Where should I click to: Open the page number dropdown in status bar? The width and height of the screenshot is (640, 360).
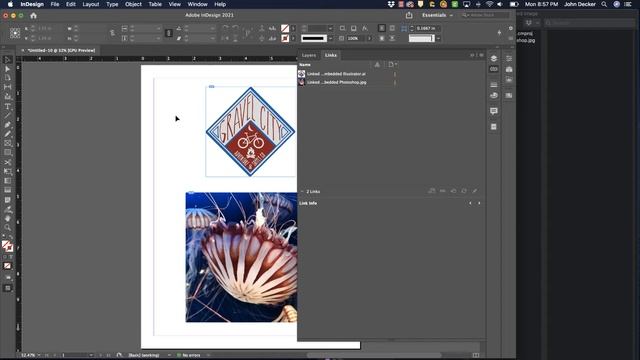click(x=91, y=356)
